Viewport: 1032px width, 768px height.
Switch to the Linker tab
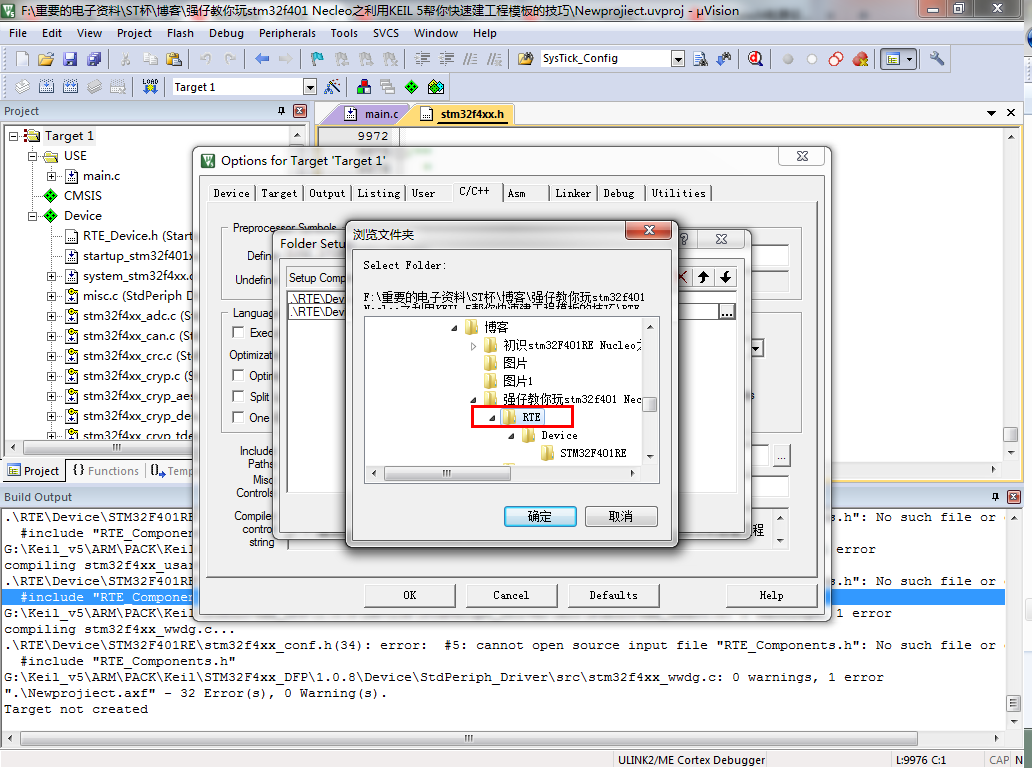(x=573, y=193)
